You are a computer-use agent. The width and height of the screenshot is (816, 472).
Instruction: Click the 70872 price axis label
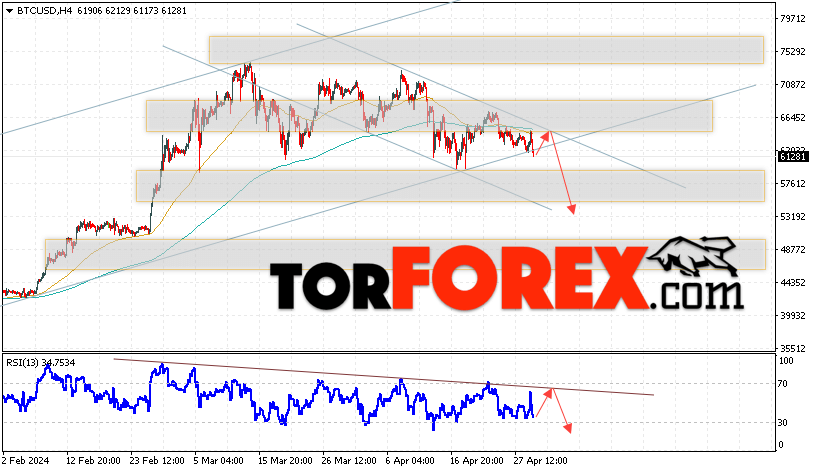point(793,84)
